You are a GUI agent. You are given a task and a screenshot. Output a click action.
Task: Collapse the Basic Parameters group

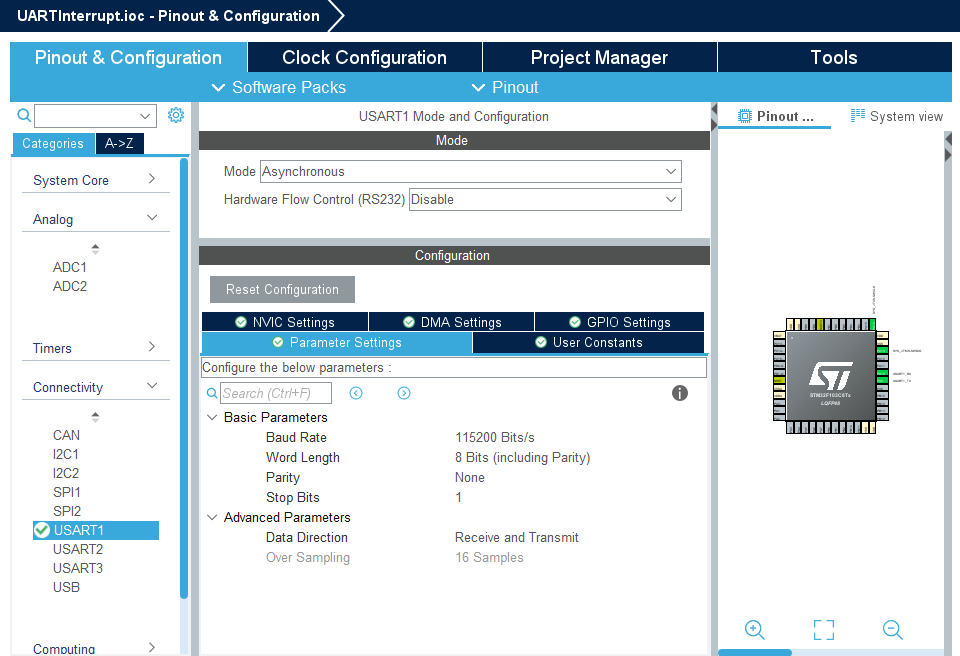tap(212, 417)
